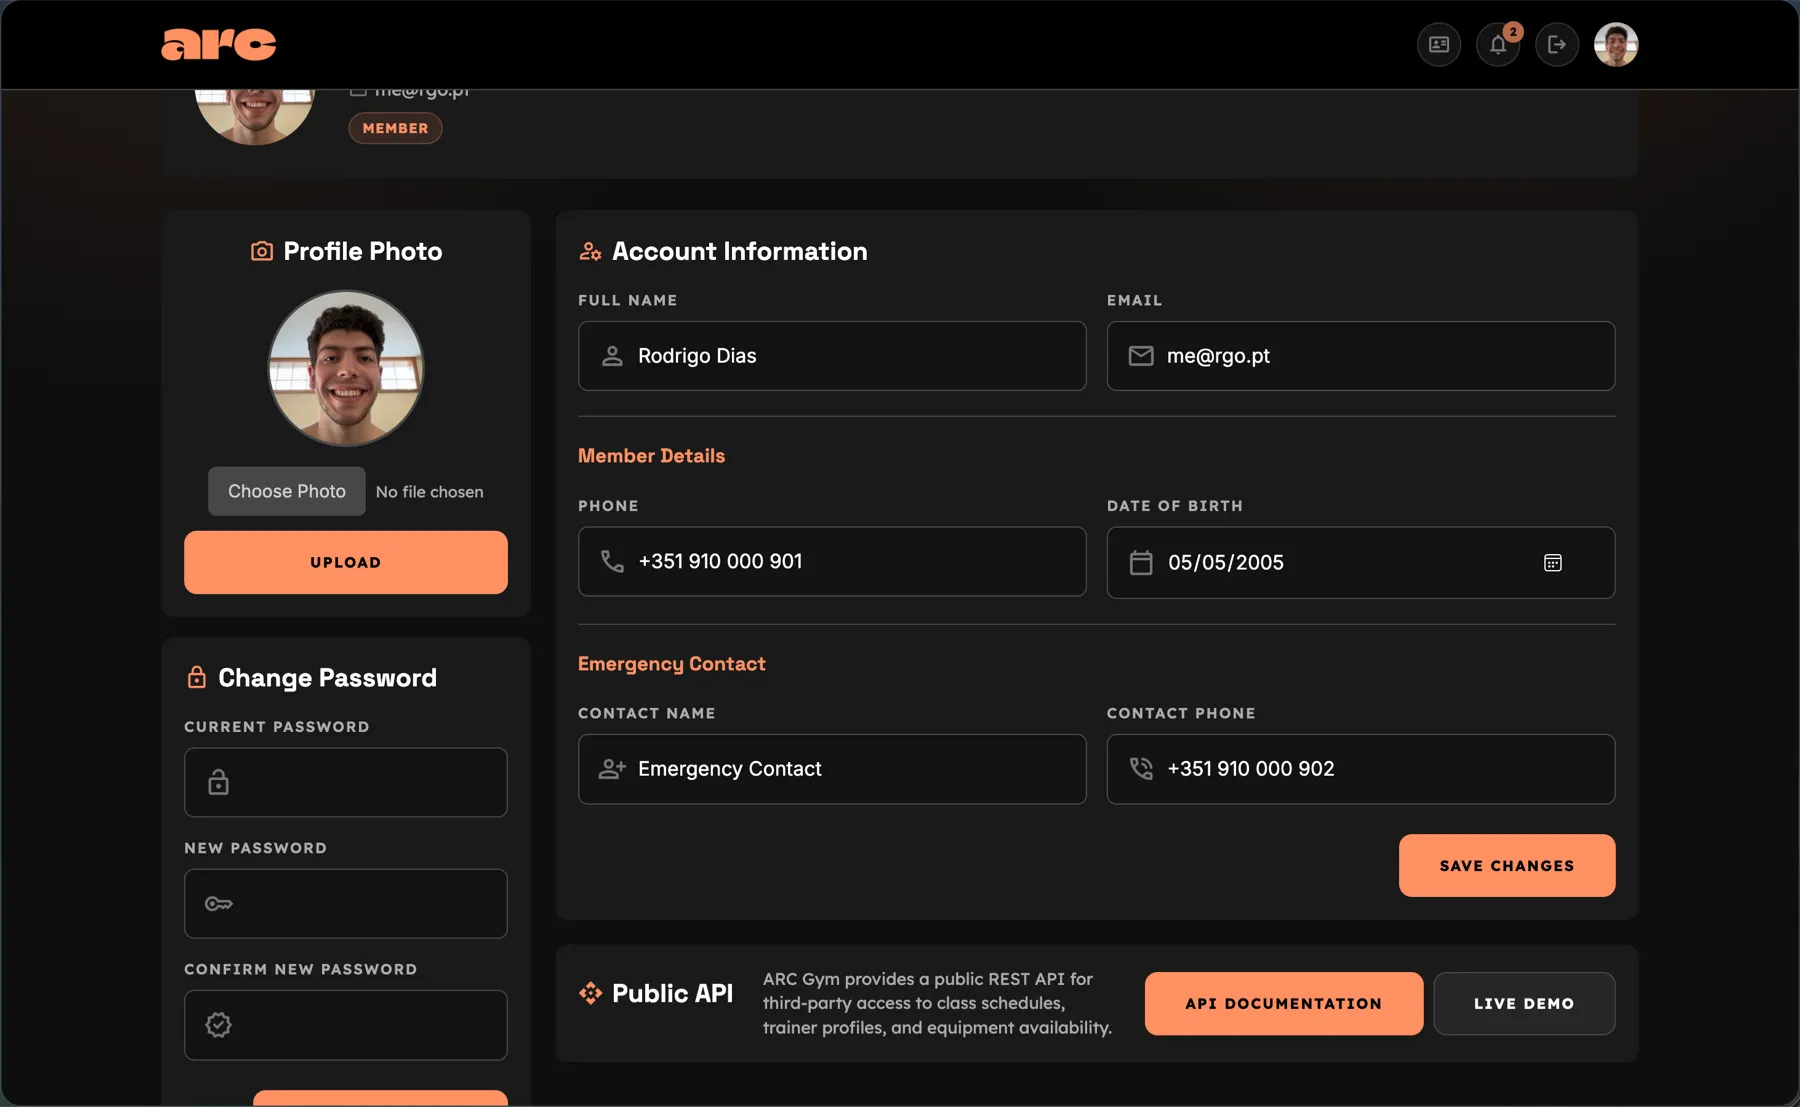Viewport: 1800px width, 1107px height.
Task: Focus the New Password field
Action: (x=346, y=903)
